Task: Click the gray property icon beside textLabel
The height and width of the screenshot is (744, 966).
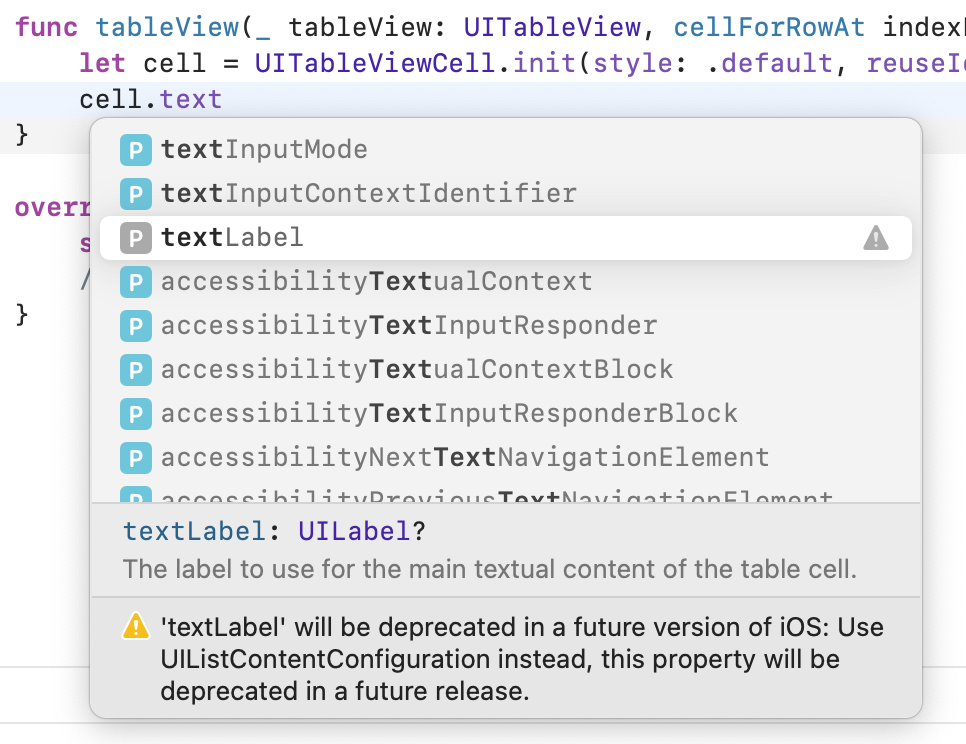Action: (136, 238)
